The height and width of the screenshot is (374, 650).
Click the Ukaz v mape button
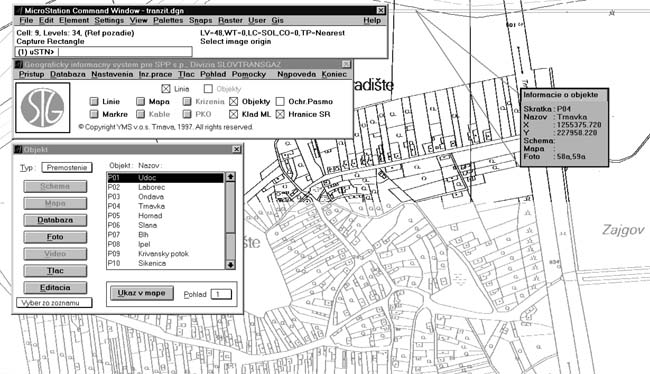141,293
